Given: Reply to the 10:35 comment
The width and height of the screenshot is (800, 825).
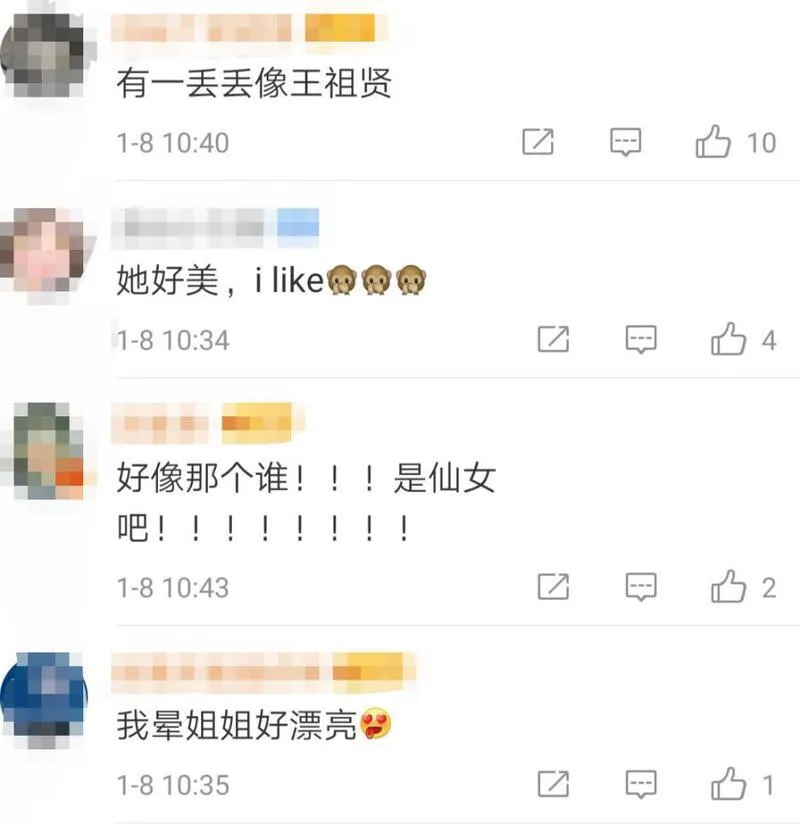Looking at the screenshot, I should [641, 784].
